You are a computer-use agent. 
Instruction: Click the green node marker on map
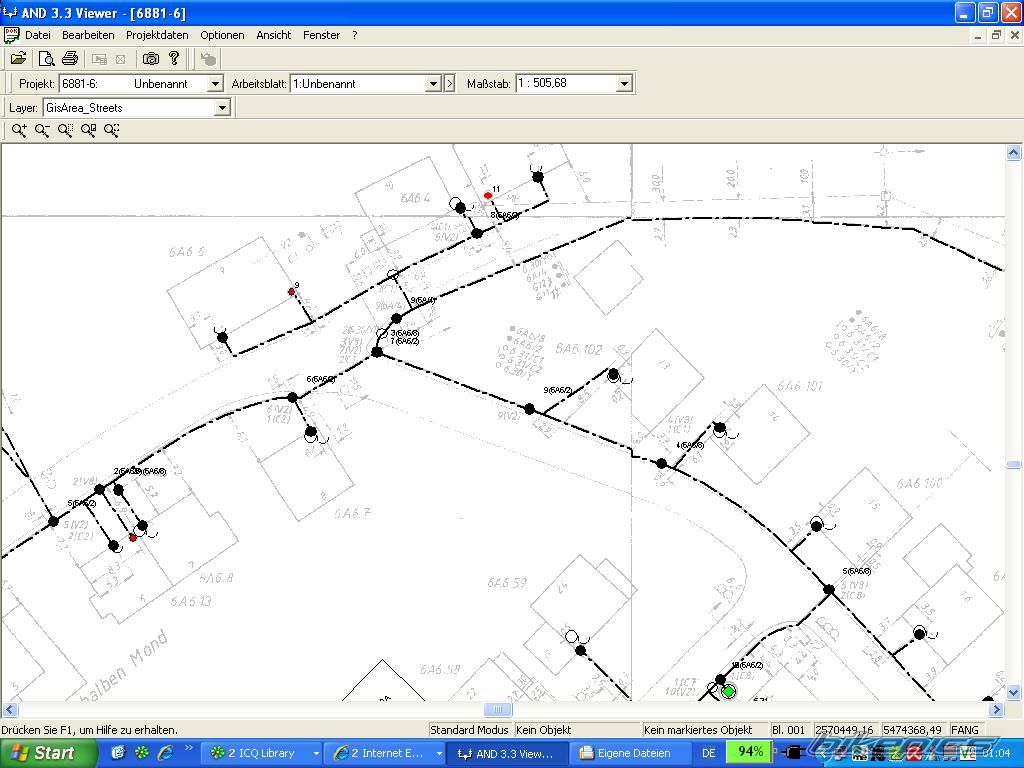pos(729,691)
